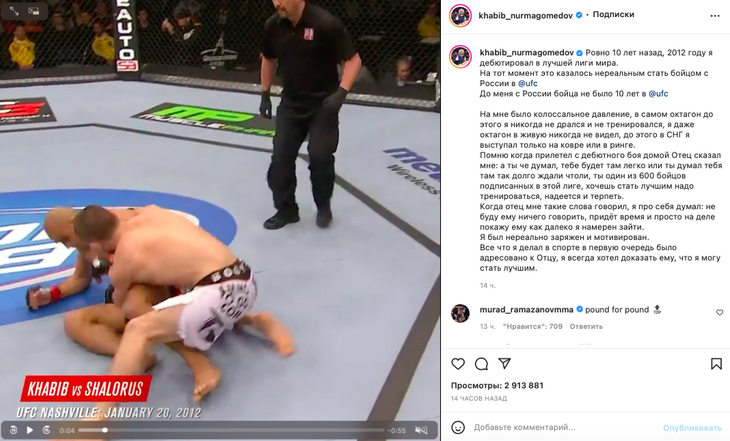The image size is (730, 441).
Task: Reply to the comment via 'Ответить'
Action: 586,326
